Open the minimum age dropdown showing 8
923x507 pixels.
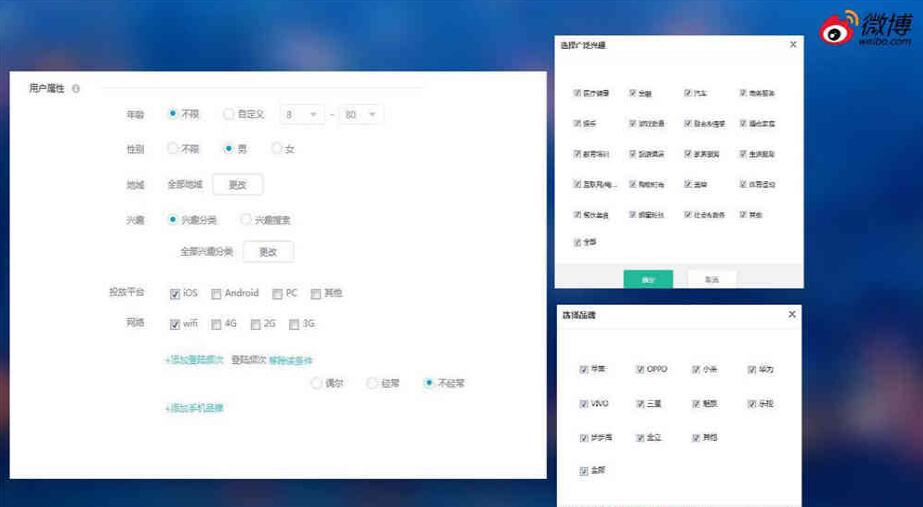click(x=301, y=114)
